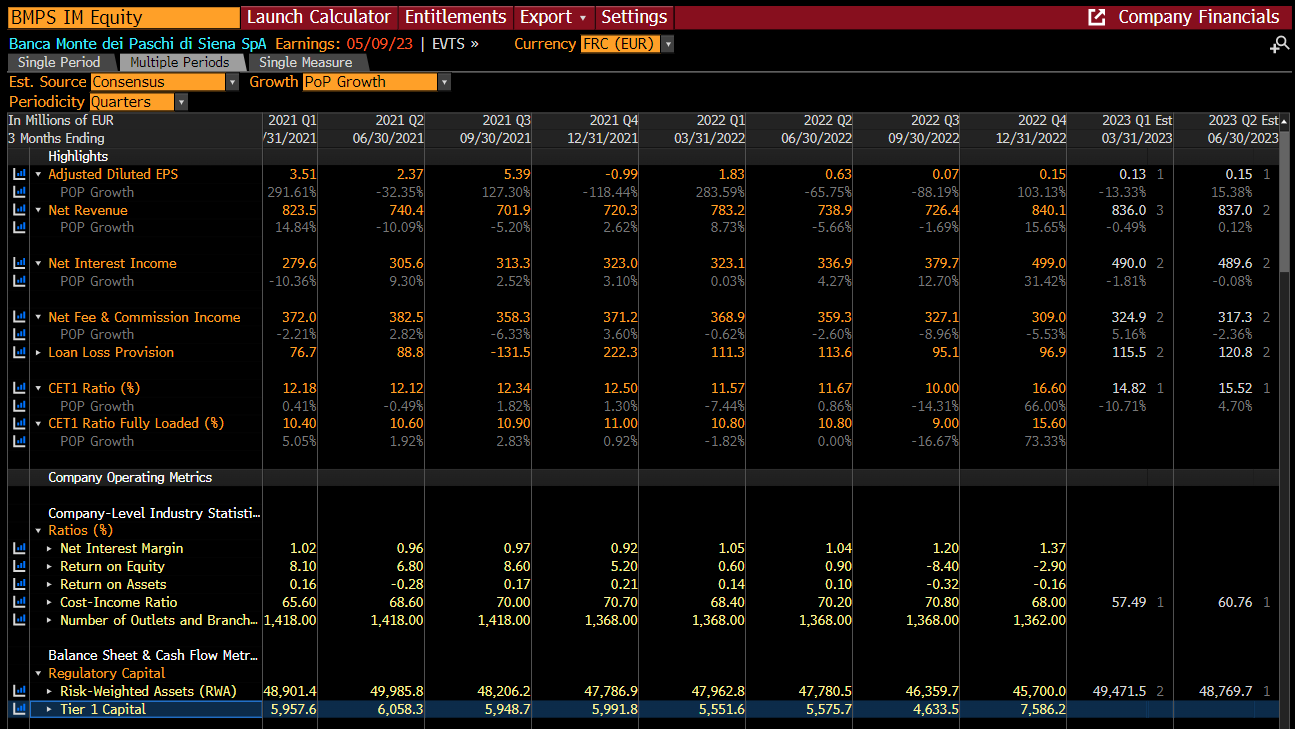Screen dimensions: 1295x729
Task: Click chart icon for Net Interest Margin
Action: pos(19,548)
